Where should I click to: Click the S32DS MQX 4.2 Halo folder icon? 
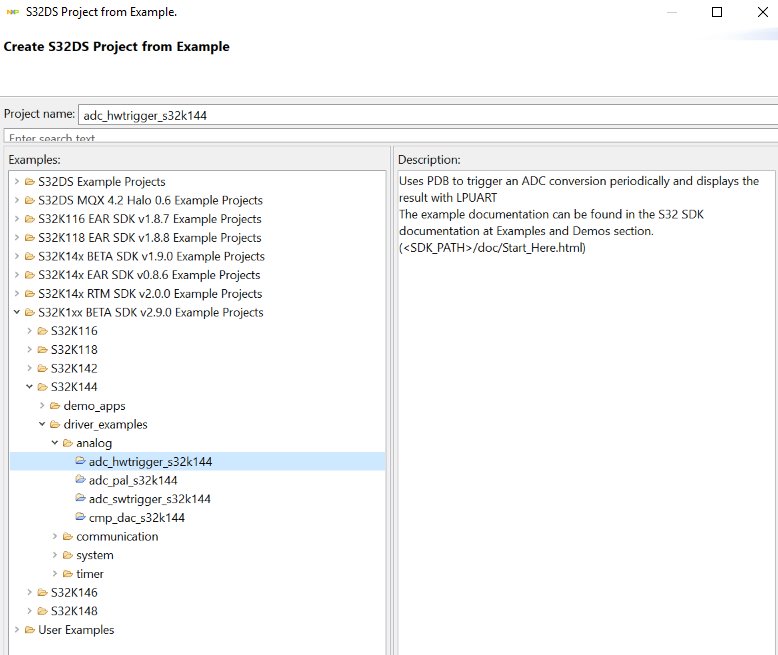[30, 200]
